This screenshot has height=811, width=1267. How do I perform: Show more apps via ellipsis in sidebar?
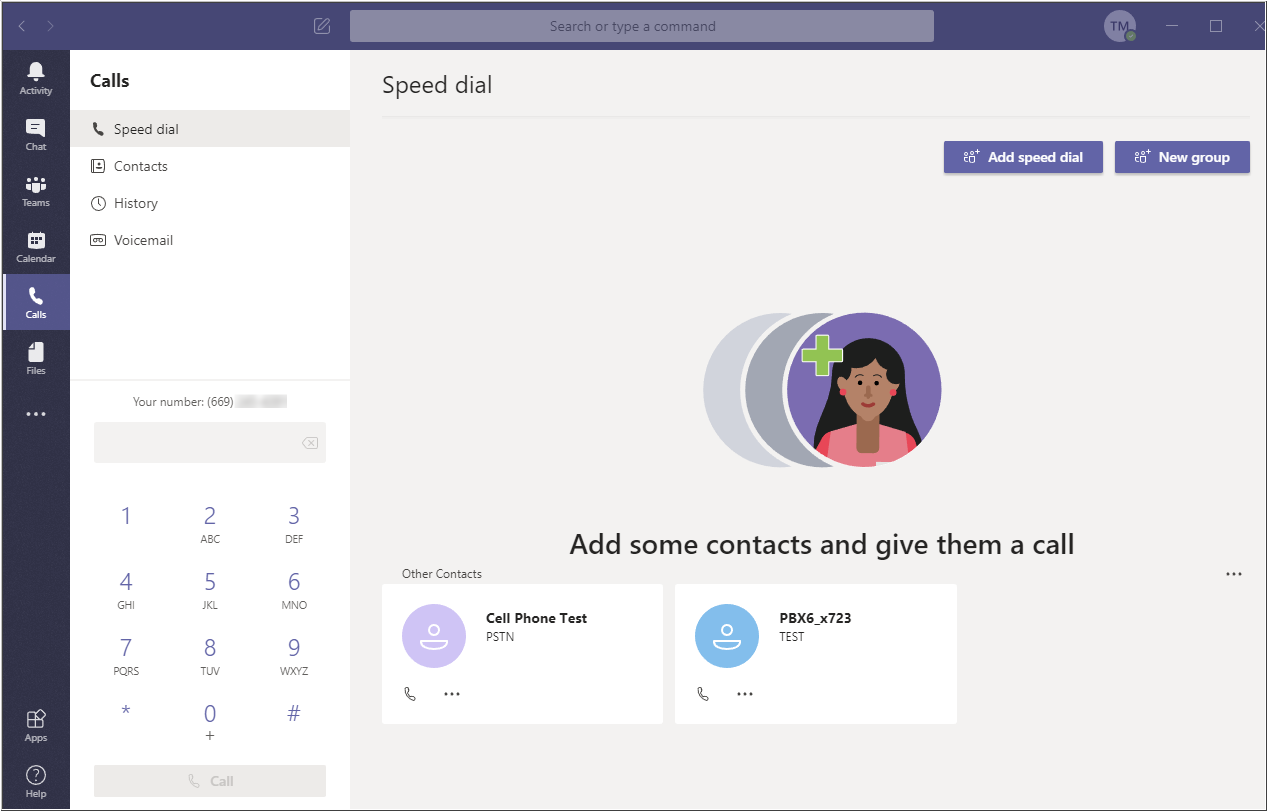click(x=36, y=414)
